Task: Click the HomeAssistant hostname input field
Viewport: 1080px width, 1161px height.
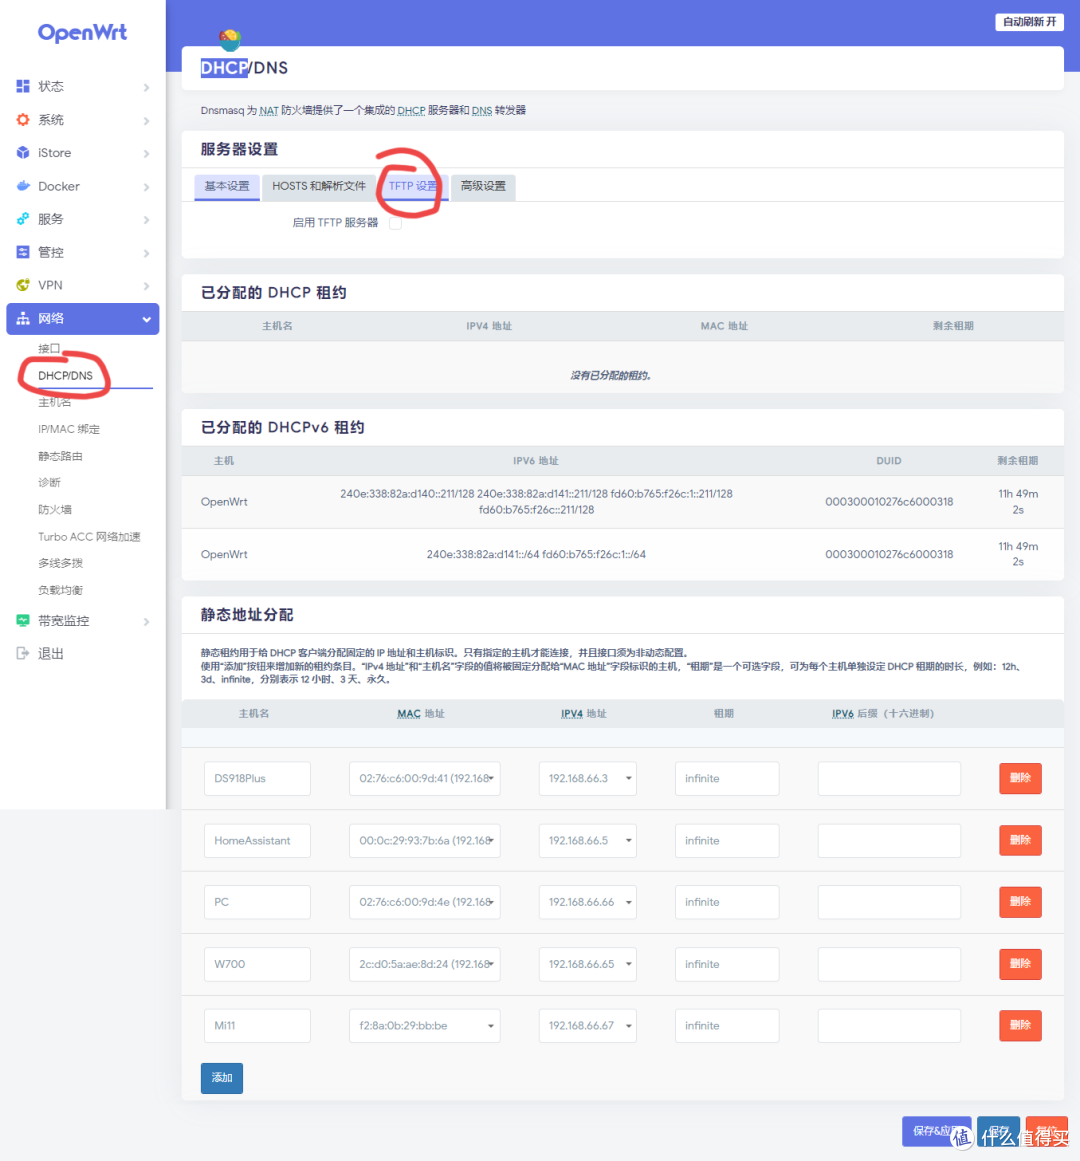Action: pyautogui.click(x=257, y=840)
